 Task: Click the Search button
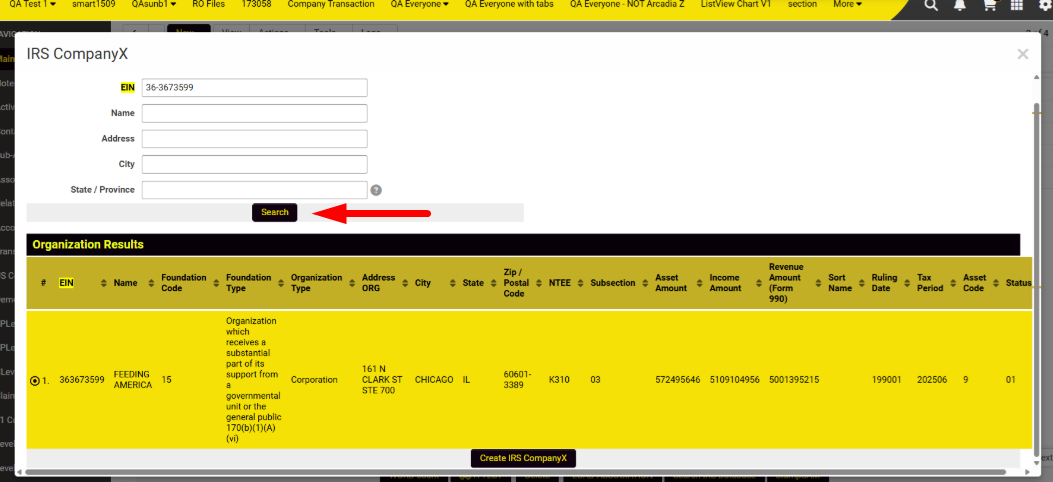(275, 212)
